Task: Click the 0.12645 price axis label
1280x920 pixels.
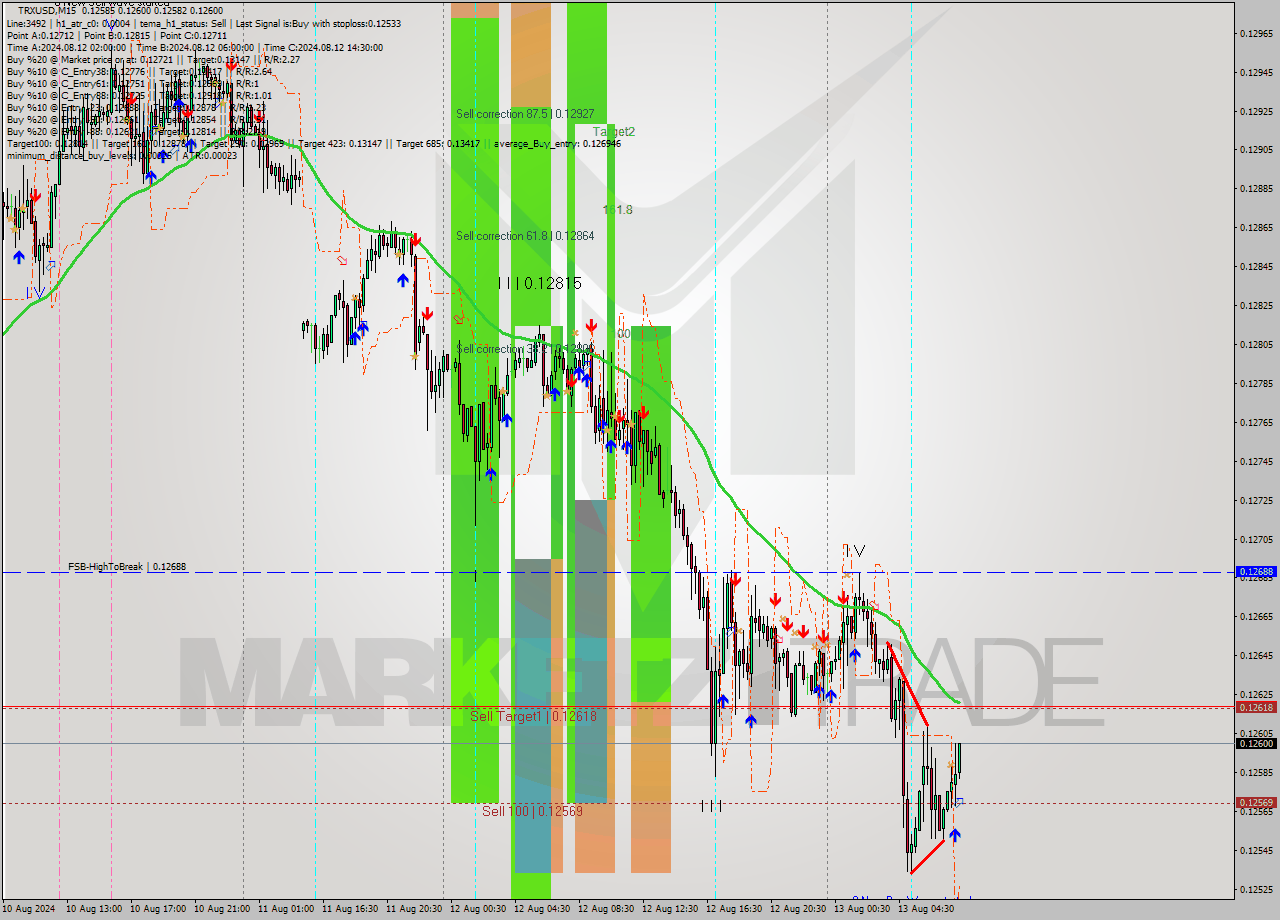Action: [x=1256, y=656]
